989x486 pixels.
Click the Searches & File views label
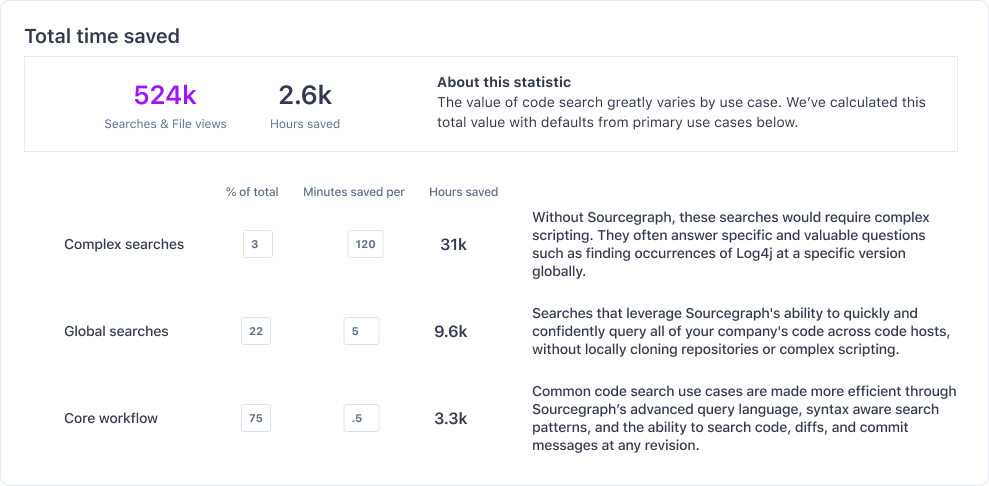point(165,124)
